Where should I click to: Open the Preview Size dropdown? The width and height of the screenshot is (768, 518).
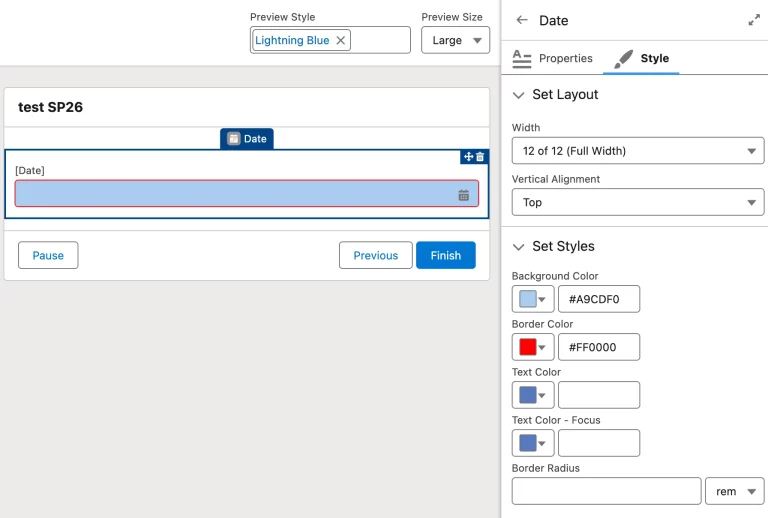pos(455,40)
